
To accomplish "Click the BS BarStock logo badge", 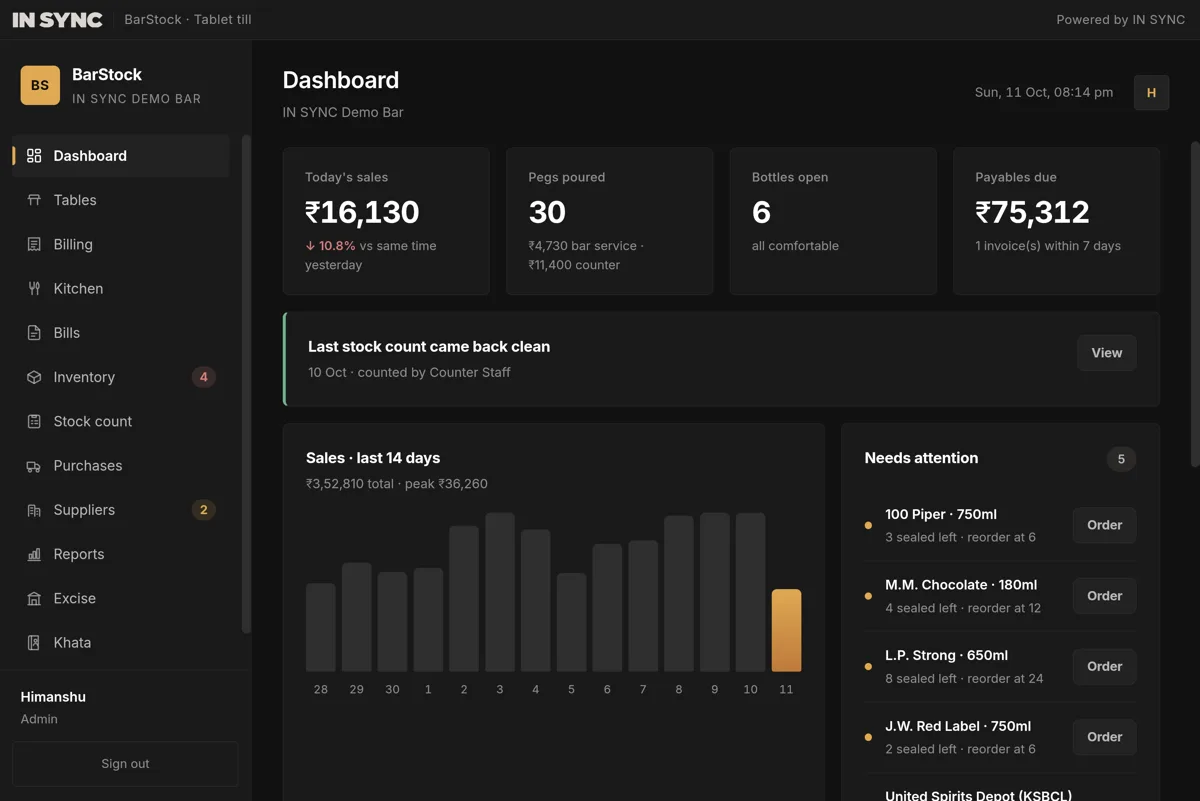I will (40, 85).
